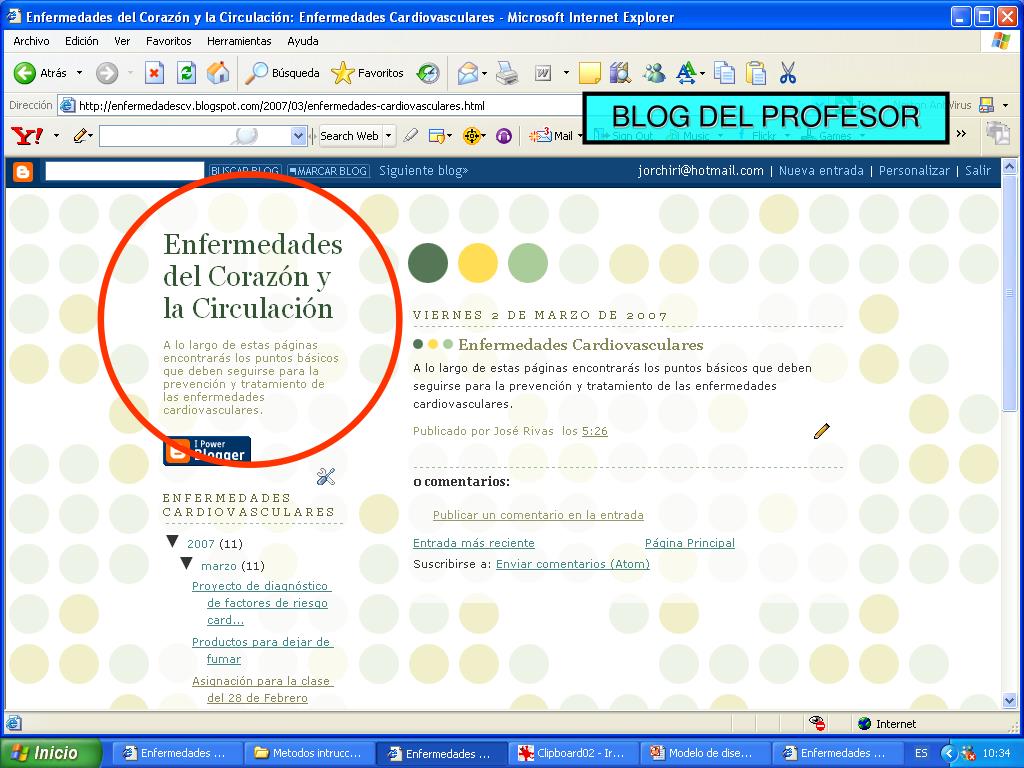Click the Atrás back arrow button

[x=25, y=72]
